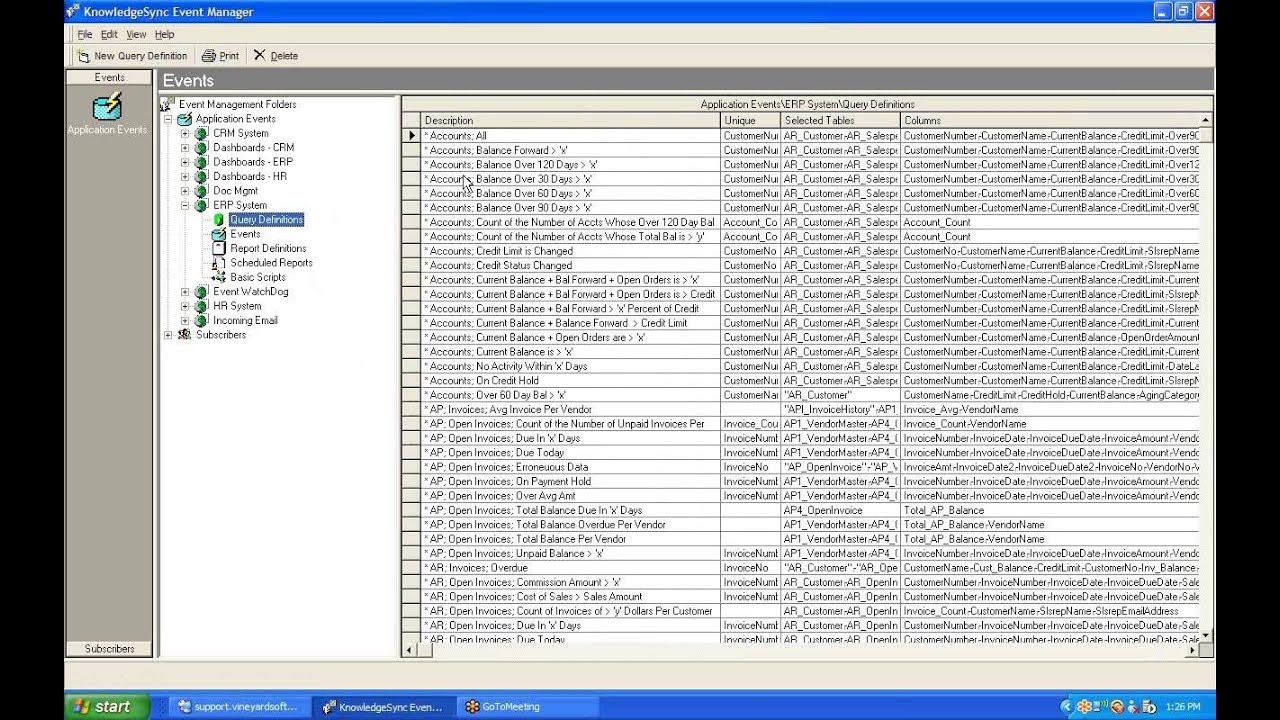Click the New Query Definition toolbar button
1280x720 pixels.
[133, 56]
